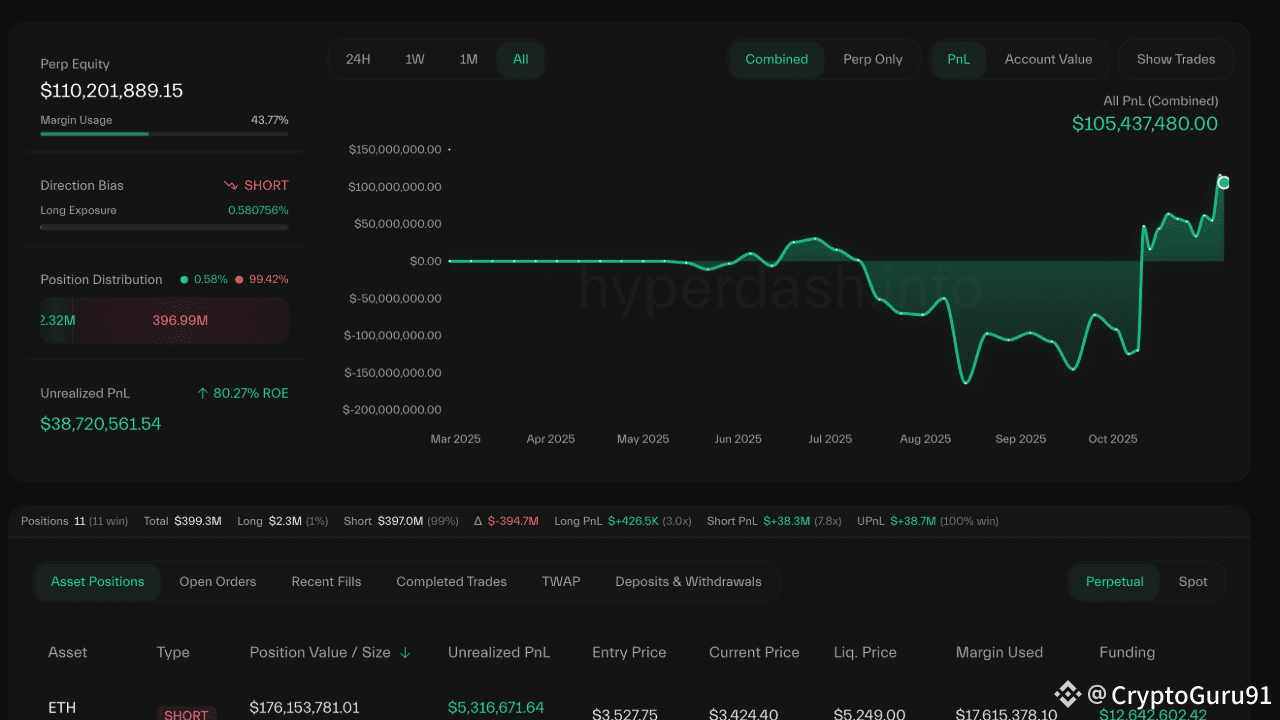Select the 24H time range
This screenshot has height=720, width=1280.
(x=358, y=59)
